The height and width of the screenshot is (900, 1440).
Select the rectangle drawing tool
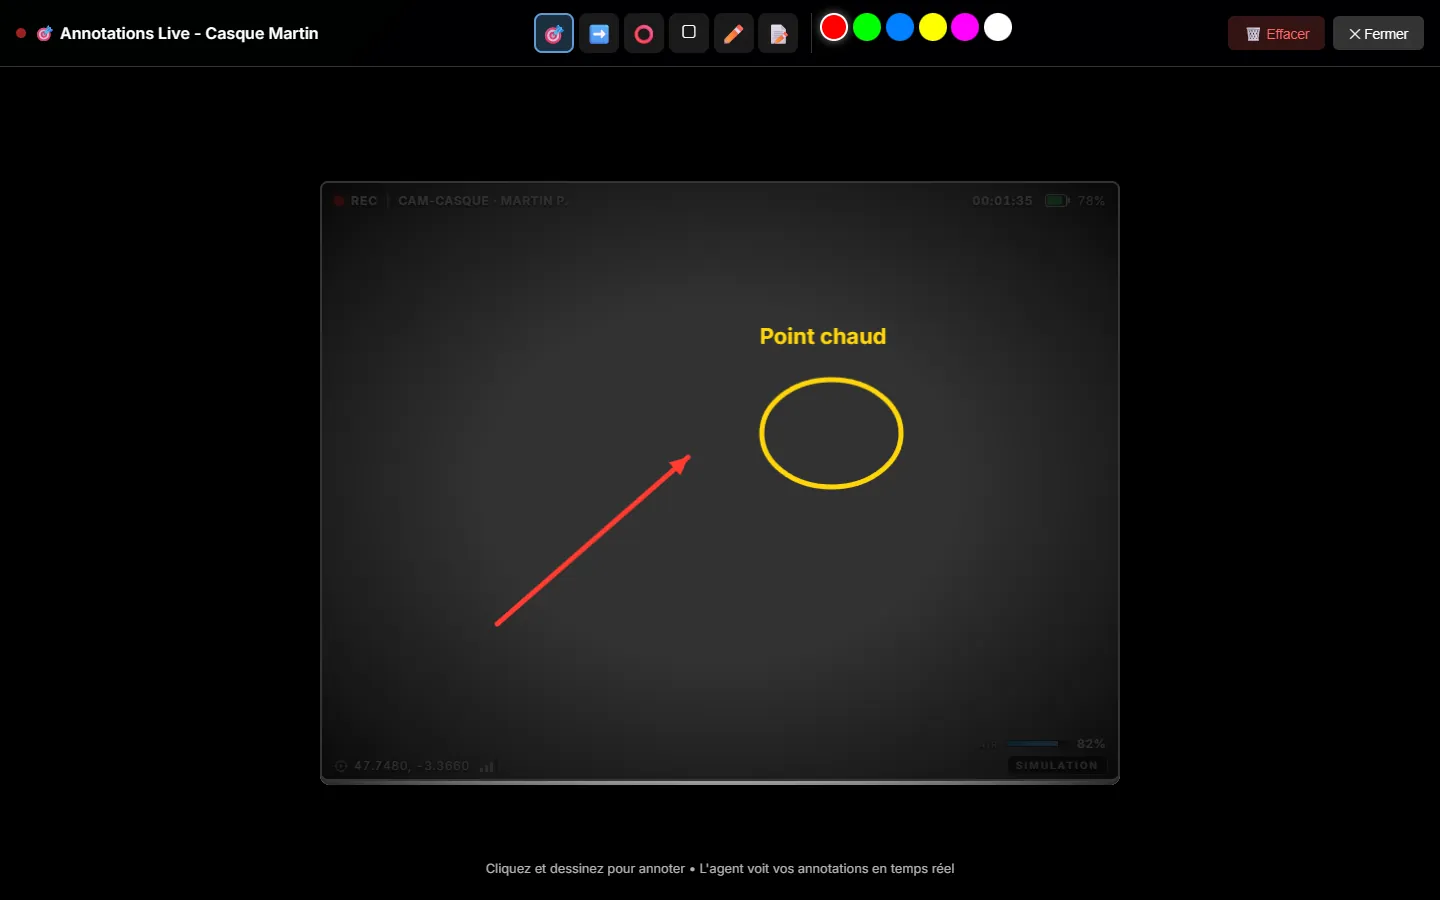click(x=689, y=34)
